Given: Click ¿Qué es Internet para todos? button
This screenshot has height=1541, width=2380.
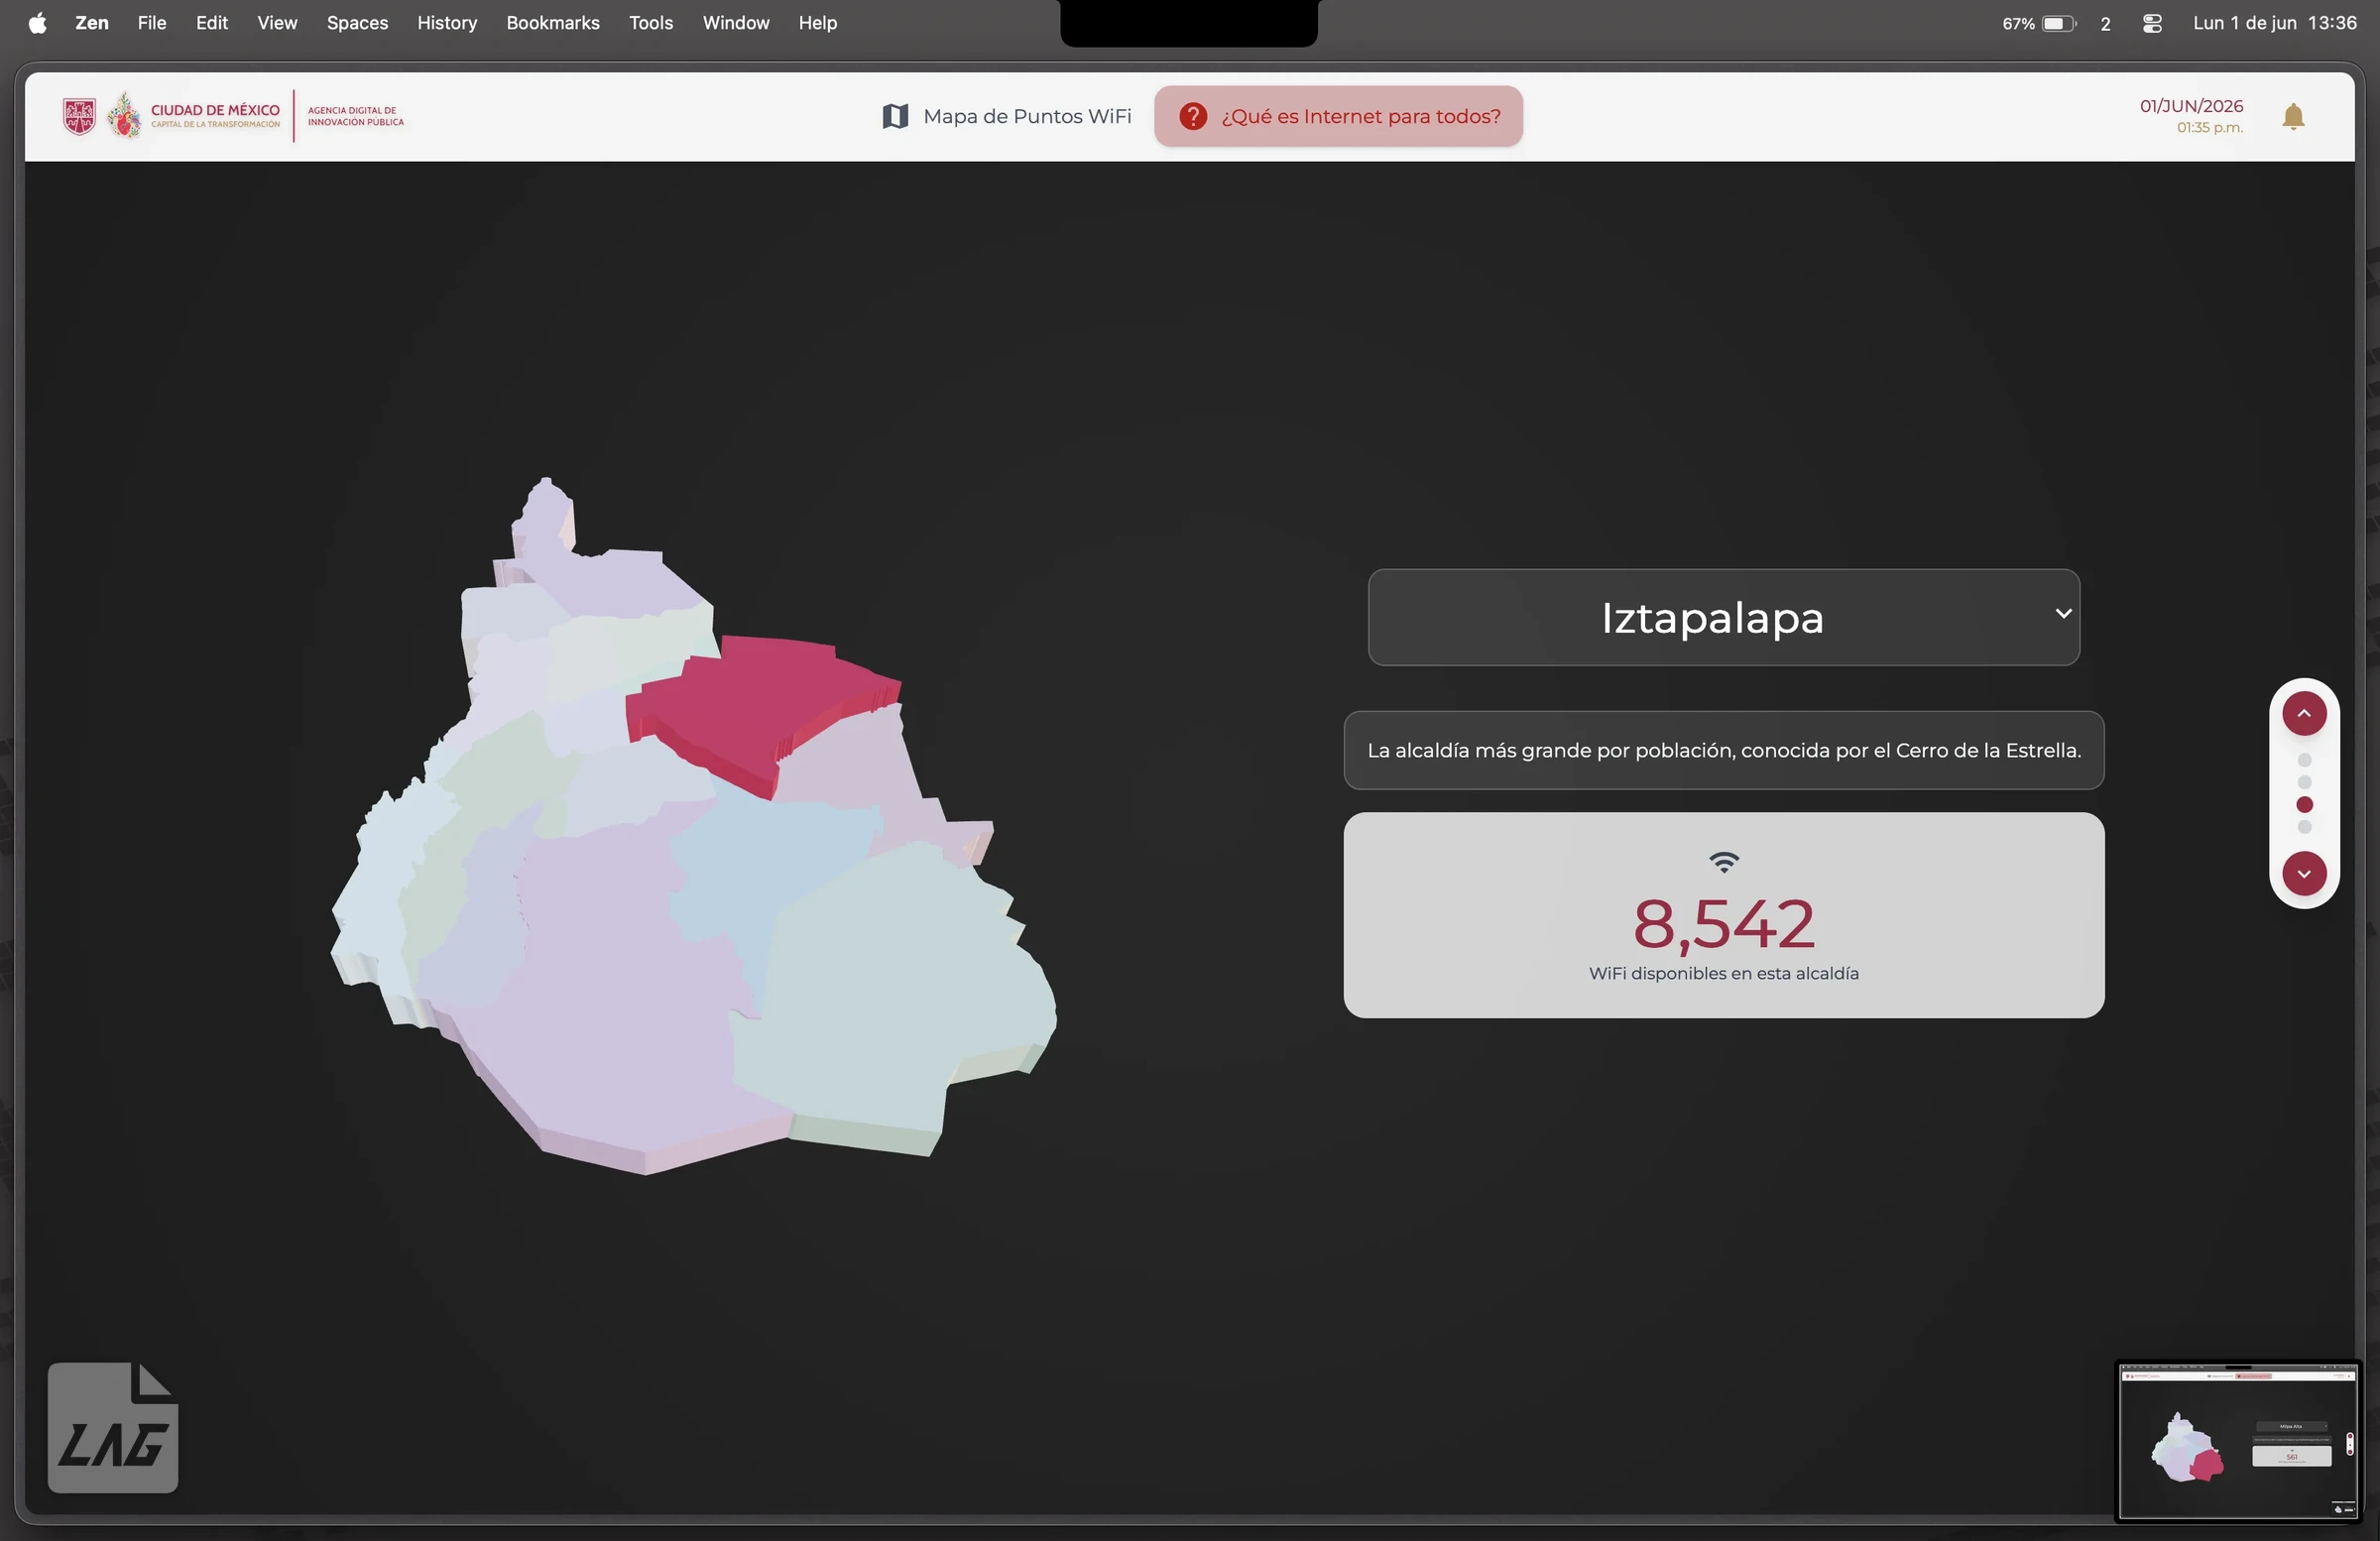Looking at the screenshot, I should tap(1338, 116).
